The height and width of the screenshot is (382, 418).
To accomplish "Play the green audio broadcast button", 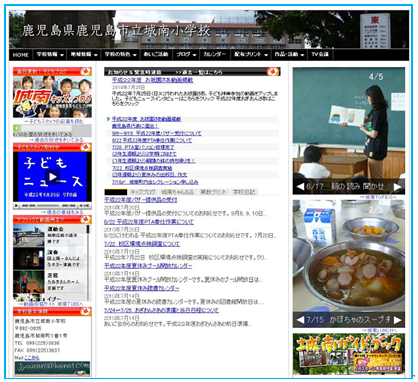I will [16, 128].
